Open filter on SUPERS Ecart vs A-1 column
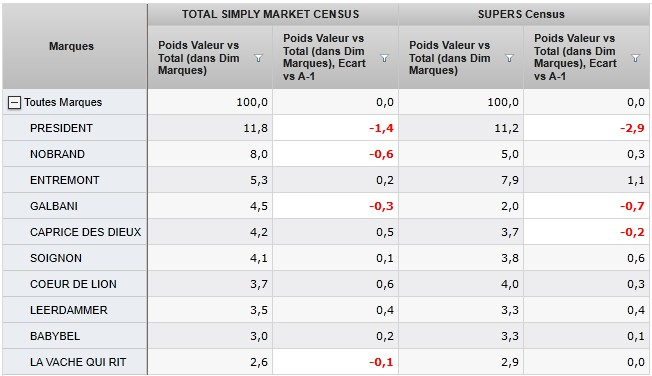This screenshot has height=376, width=652. tap(635, 58)
